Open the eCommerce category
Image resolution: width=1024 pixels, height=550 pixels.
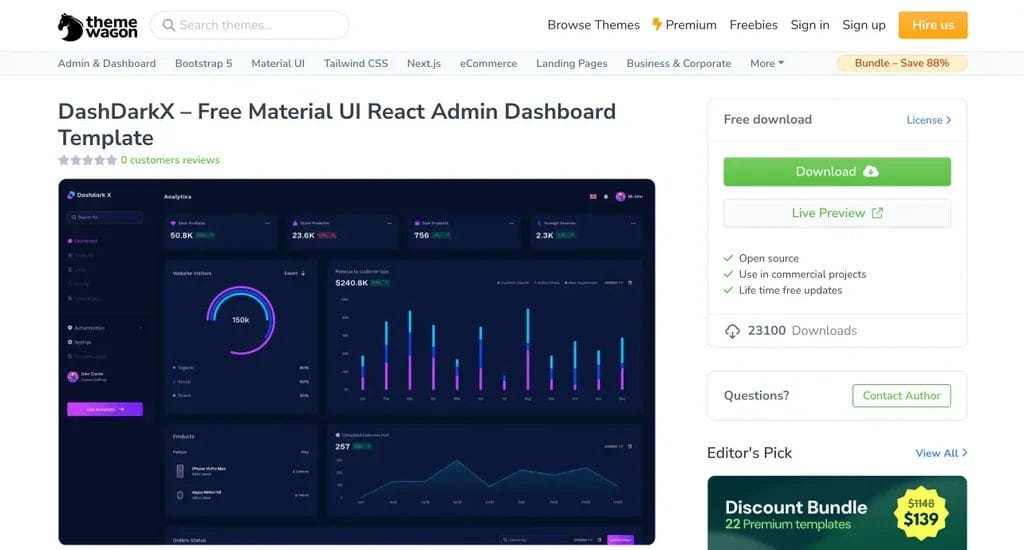[488, 63]
